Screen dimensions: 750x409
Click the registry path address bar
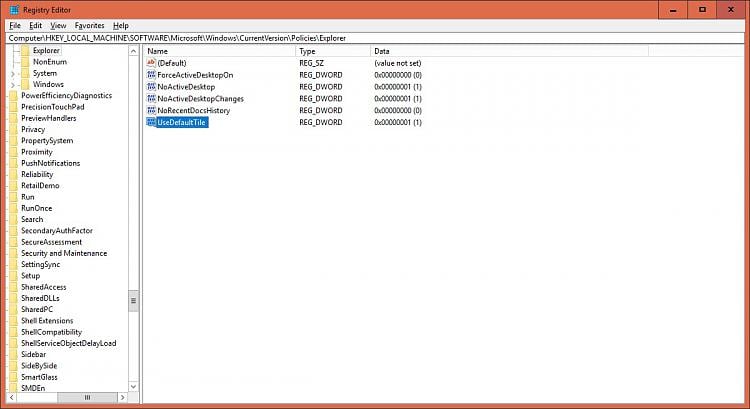coord(375,38)
